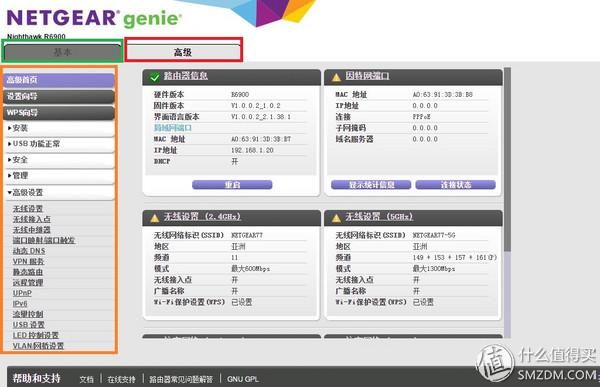Open 高级首页 in the sidebar
The width and height of the screenshot is (600, 387).
point(59,80)
